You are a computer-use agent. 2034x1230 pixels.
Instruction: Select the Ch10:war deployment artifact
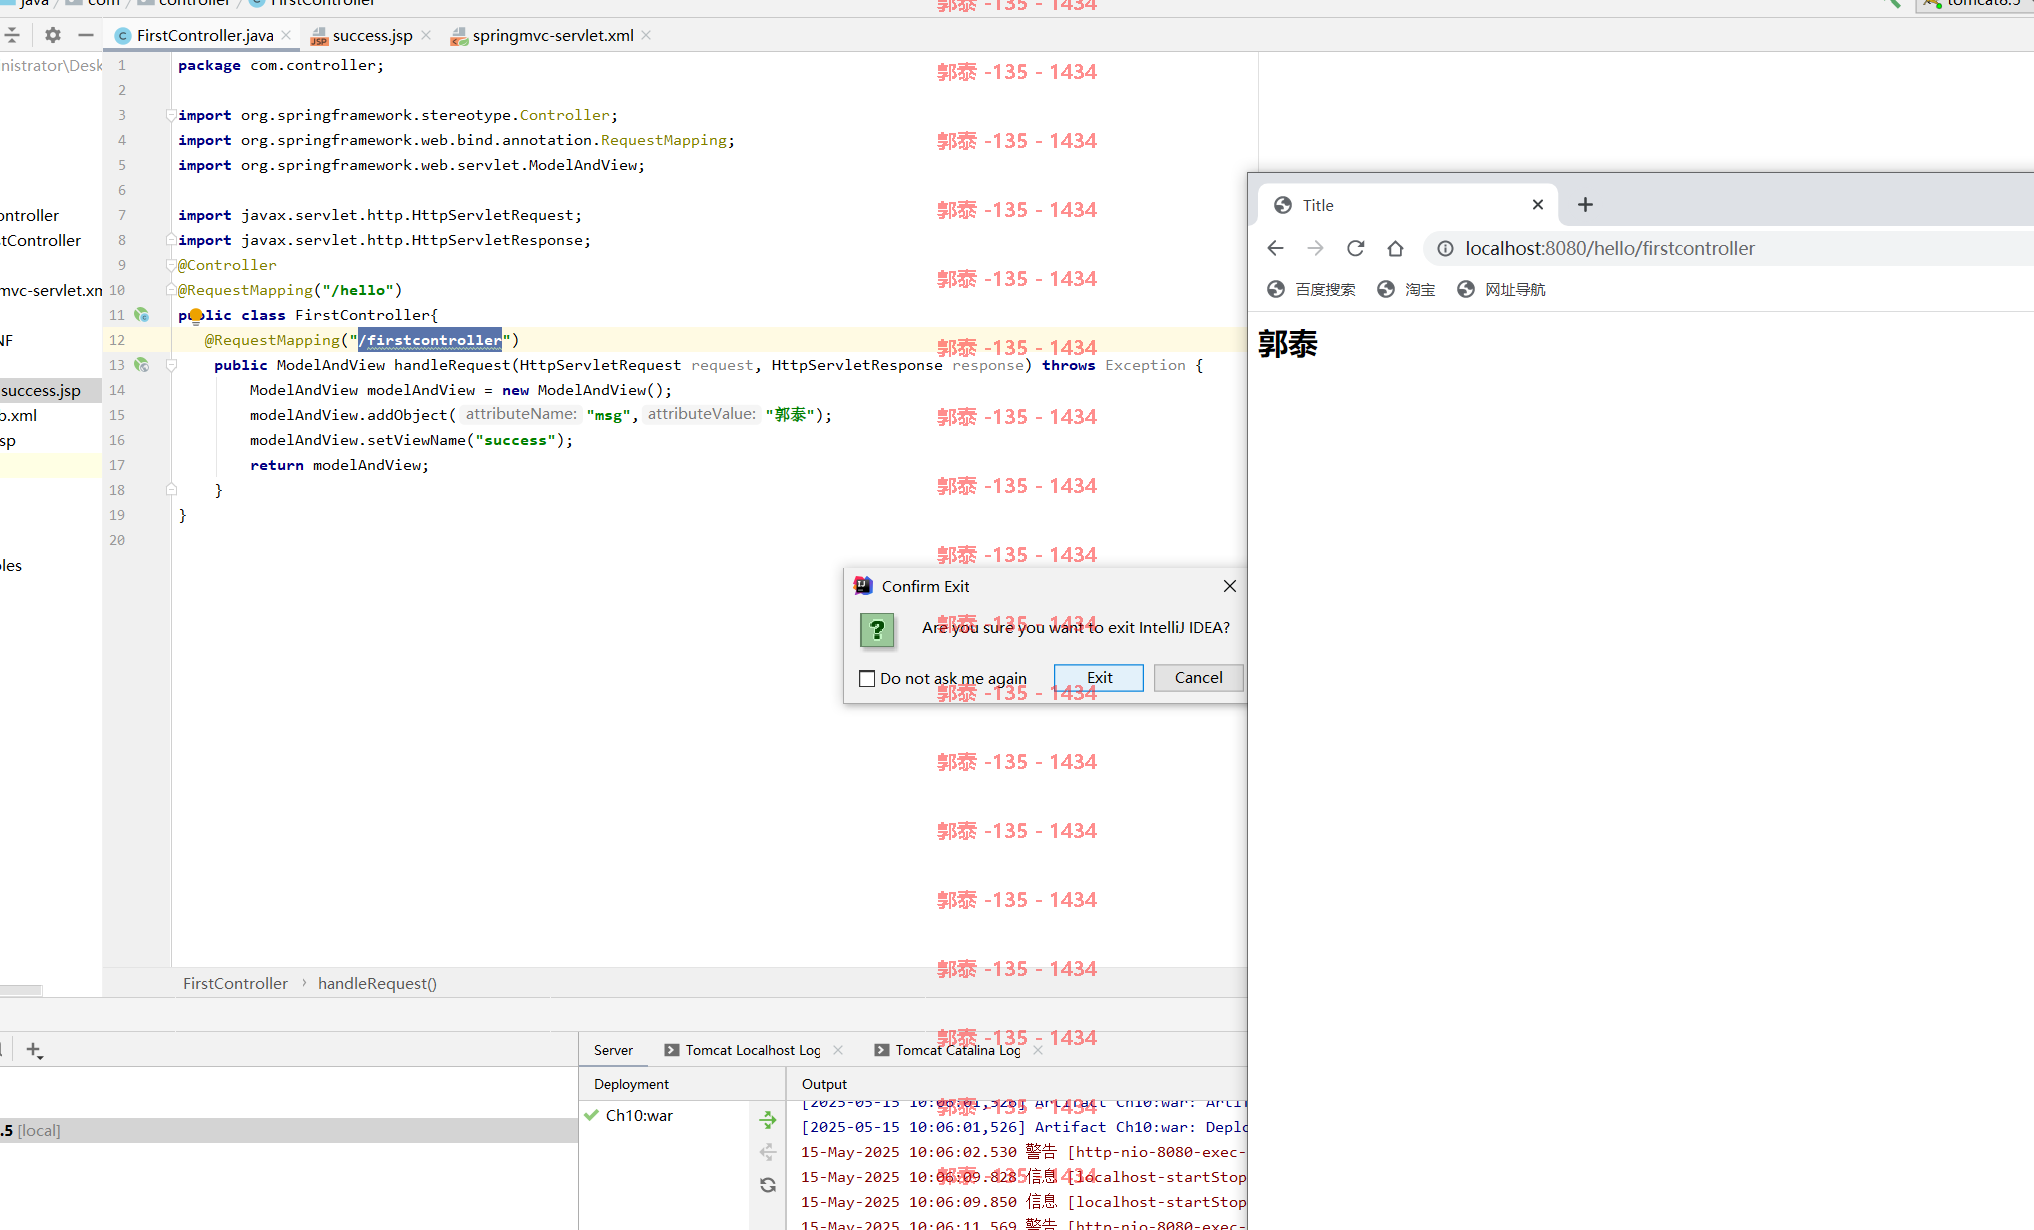tap(639, 1116)
